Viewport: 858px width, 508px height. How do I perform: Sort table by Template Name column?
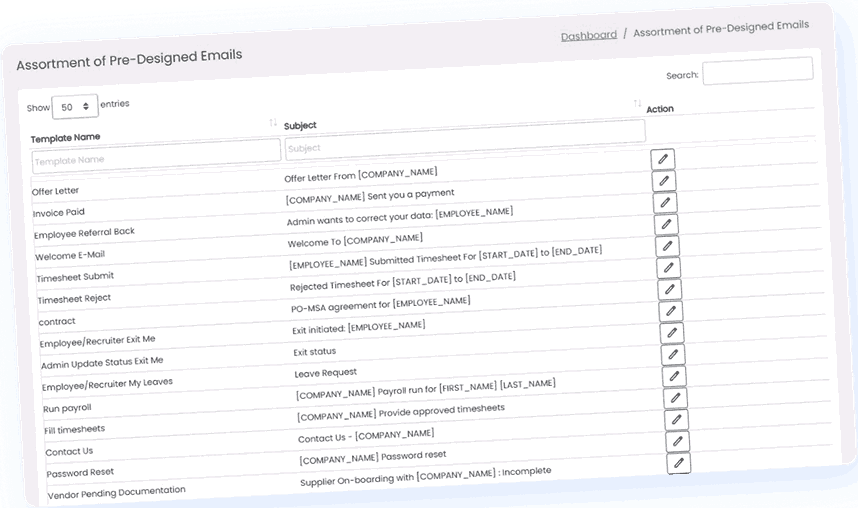[273, 122]
